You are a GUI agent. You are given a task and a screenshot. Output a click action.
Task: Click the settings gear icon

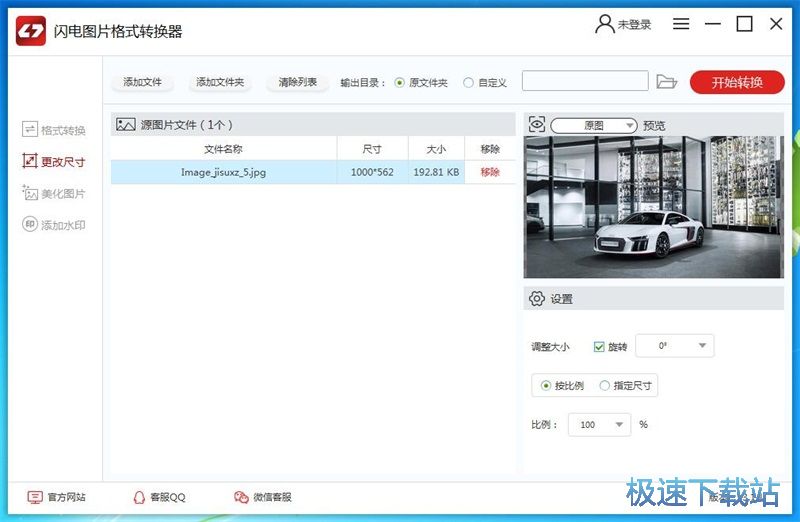click(537, 299)
